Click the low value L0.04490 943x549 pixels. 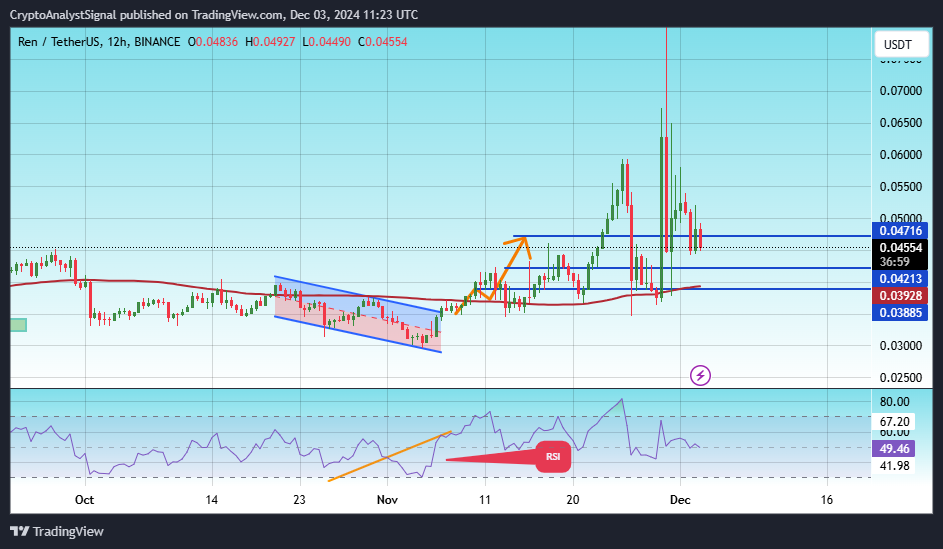point(326,42)
